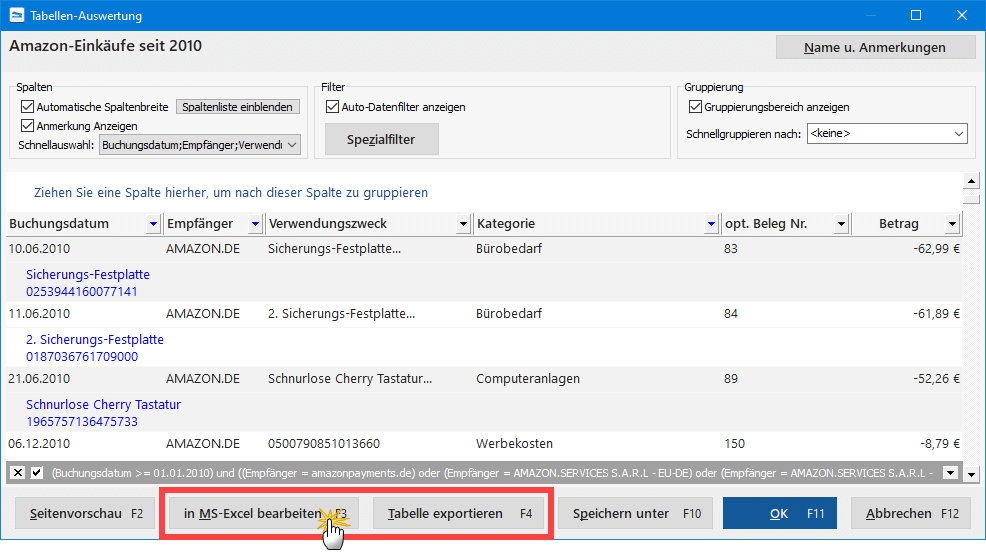The width and height of the screenshot is (986, 556).
Task: Toggle Anmerkung Anzeigen checkbox
Action: [27, 125]
